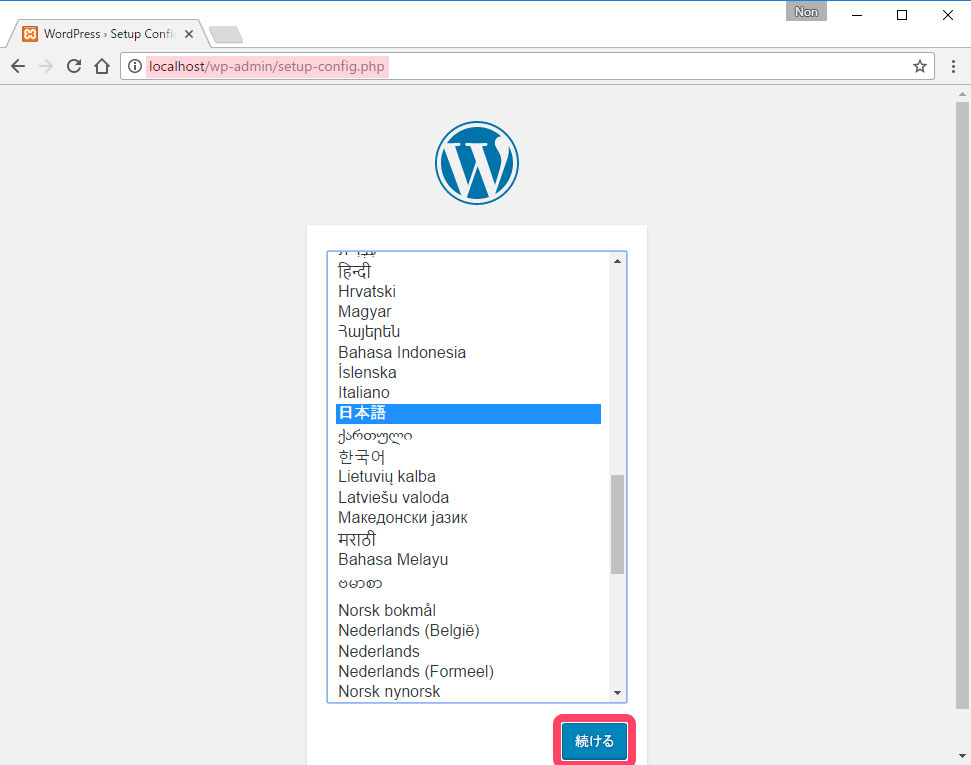Select Bahasa Indonesia language

pyautogui.click(x=468, y=352)
